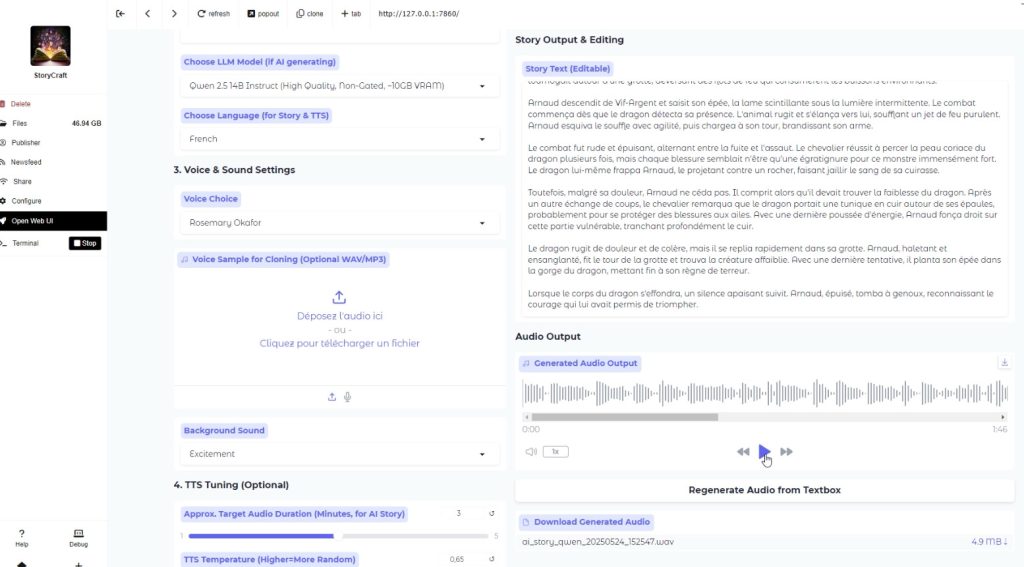Click the refresh button in top toolbar

point(214,14)
